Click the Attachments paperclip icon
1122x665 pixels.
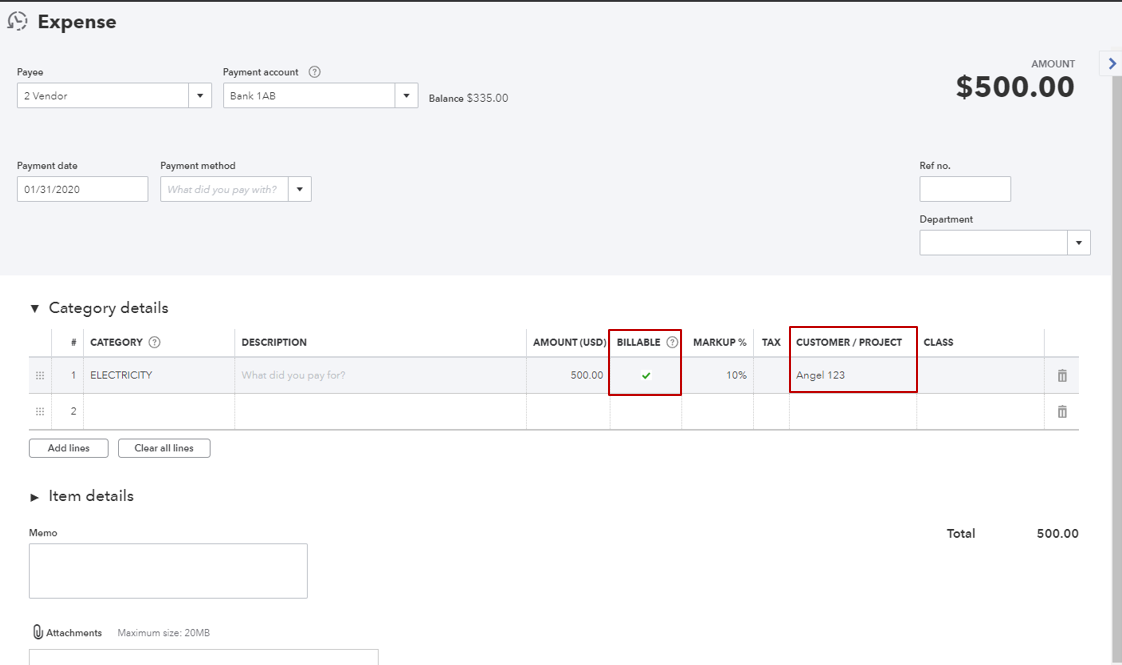pos(38,632)
